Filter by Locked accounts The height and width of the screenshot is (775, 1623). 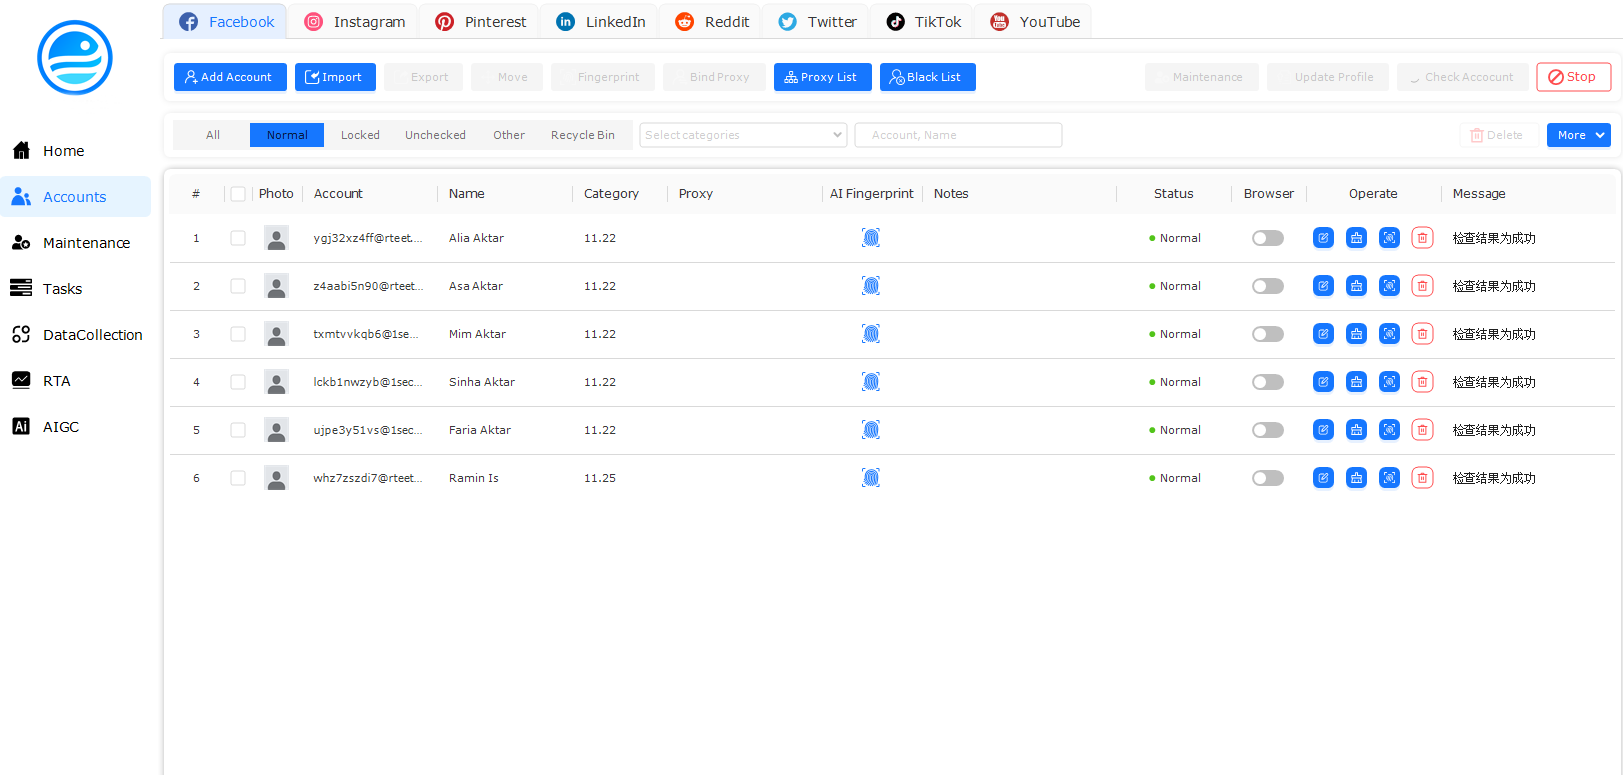click(360, 135)
